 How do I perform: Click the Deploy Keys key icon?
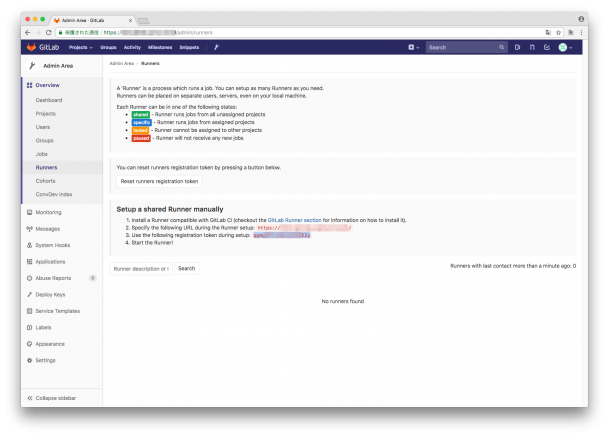point(30,294)
